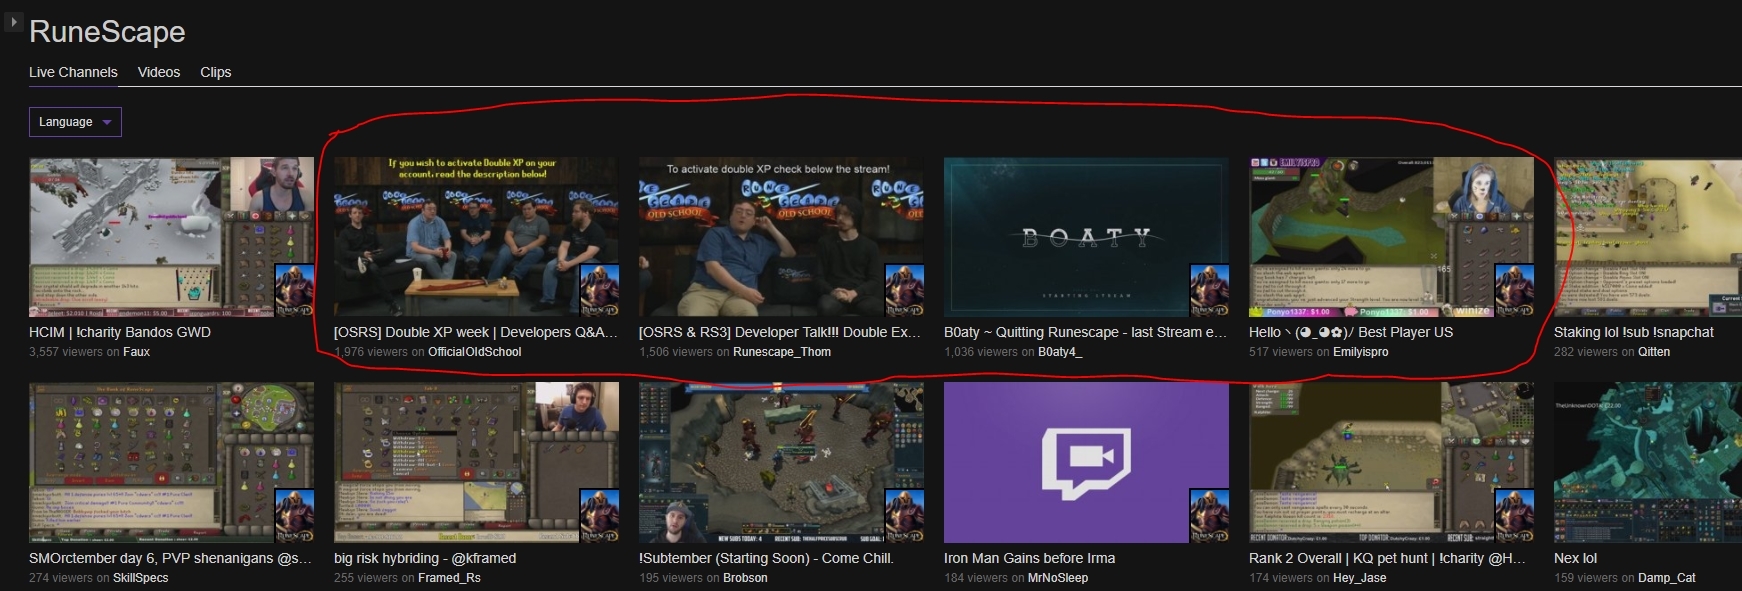Click the Hey_Jase channel name
This screenshot has width=1742, height=591.
click(x=1360, y=578)
